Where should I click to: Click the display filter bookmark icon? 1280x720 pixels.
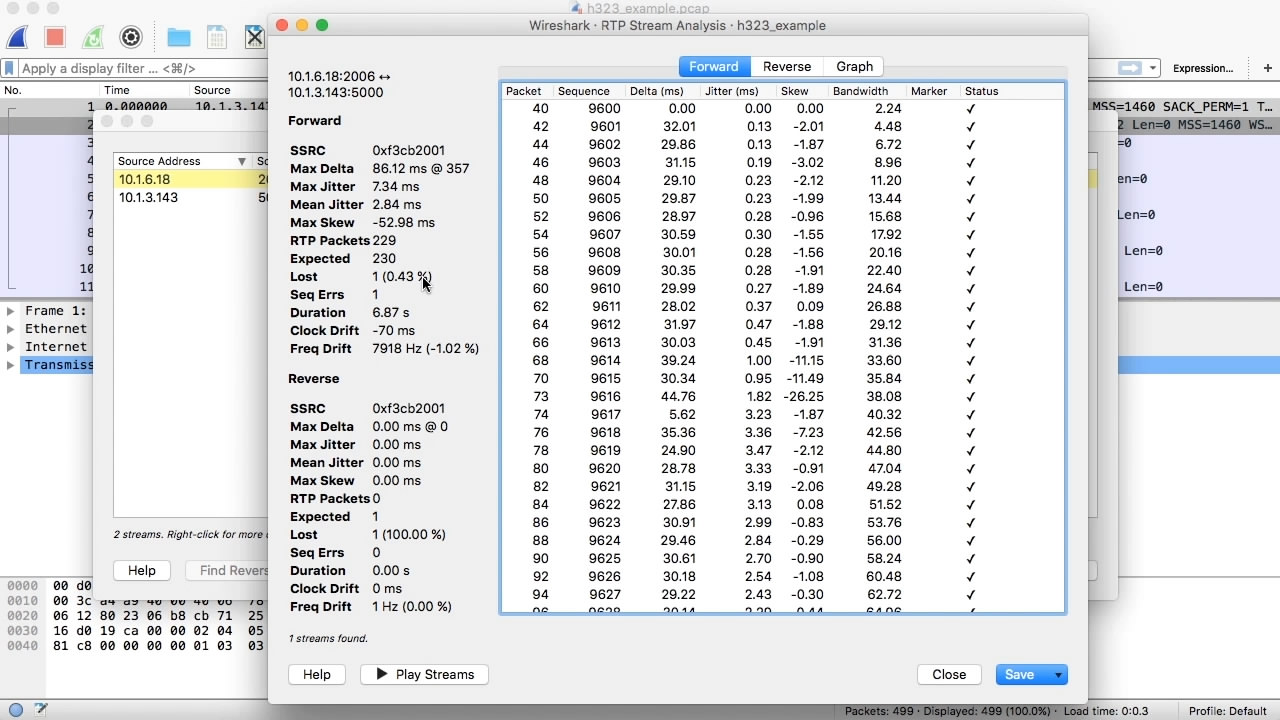pos(10,68)
